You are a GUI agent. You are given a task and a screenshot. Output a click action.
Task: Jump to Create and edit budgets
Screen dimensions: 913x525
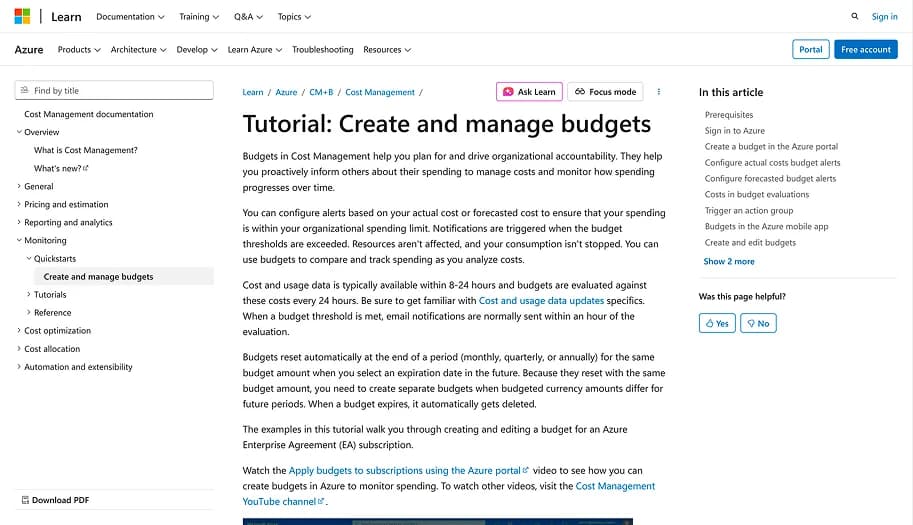coord(750,243)
